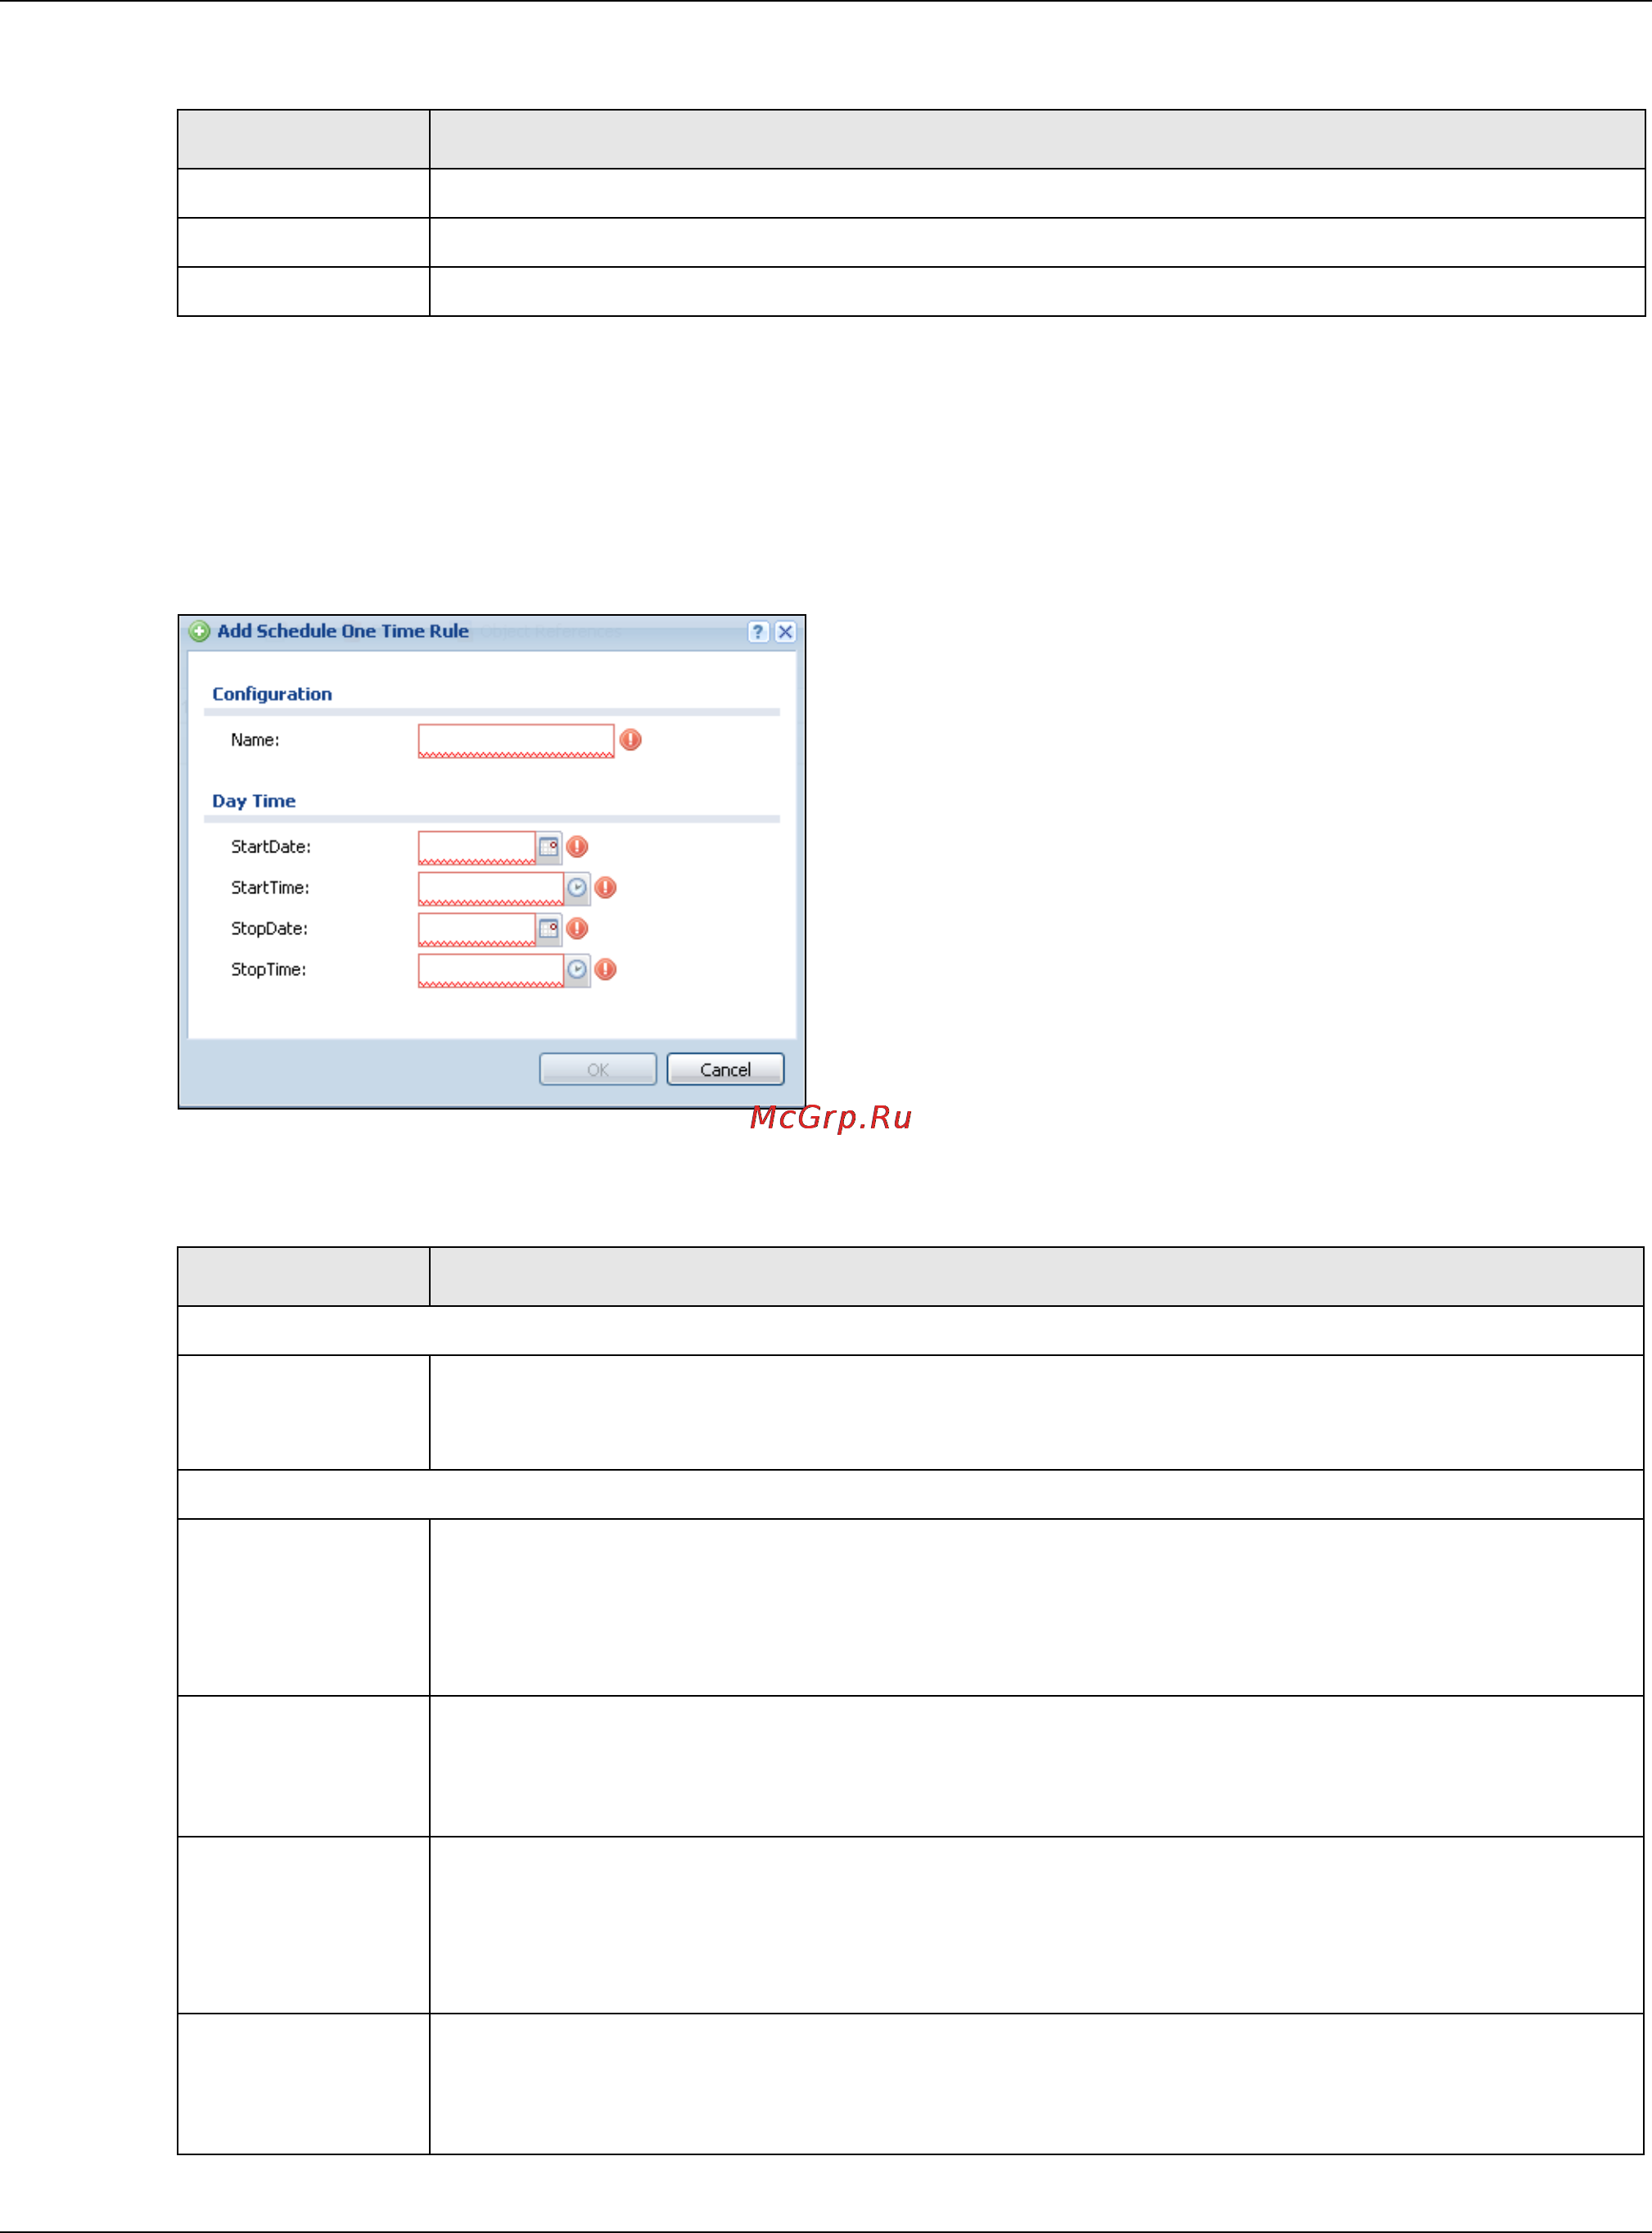Open the StopTime clock picker
Viewport: 1652px width, 2233px height.
coord(577,970)
